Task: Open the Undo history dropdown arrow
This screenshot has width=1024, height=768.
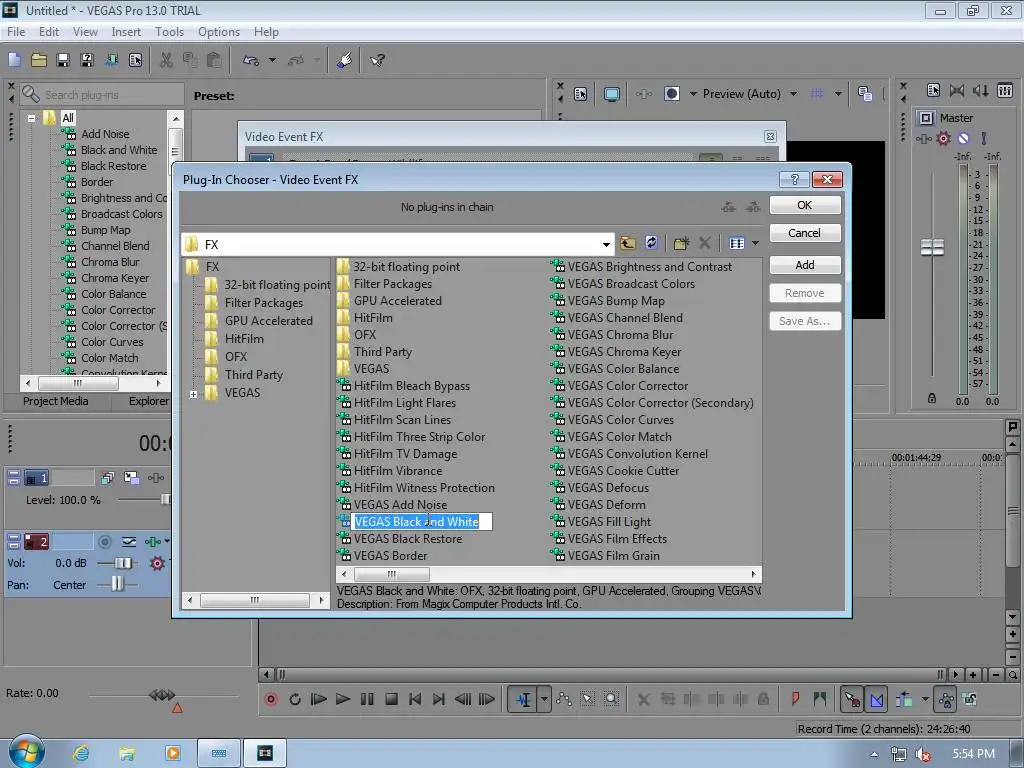Action: click(x=272, y=60)
